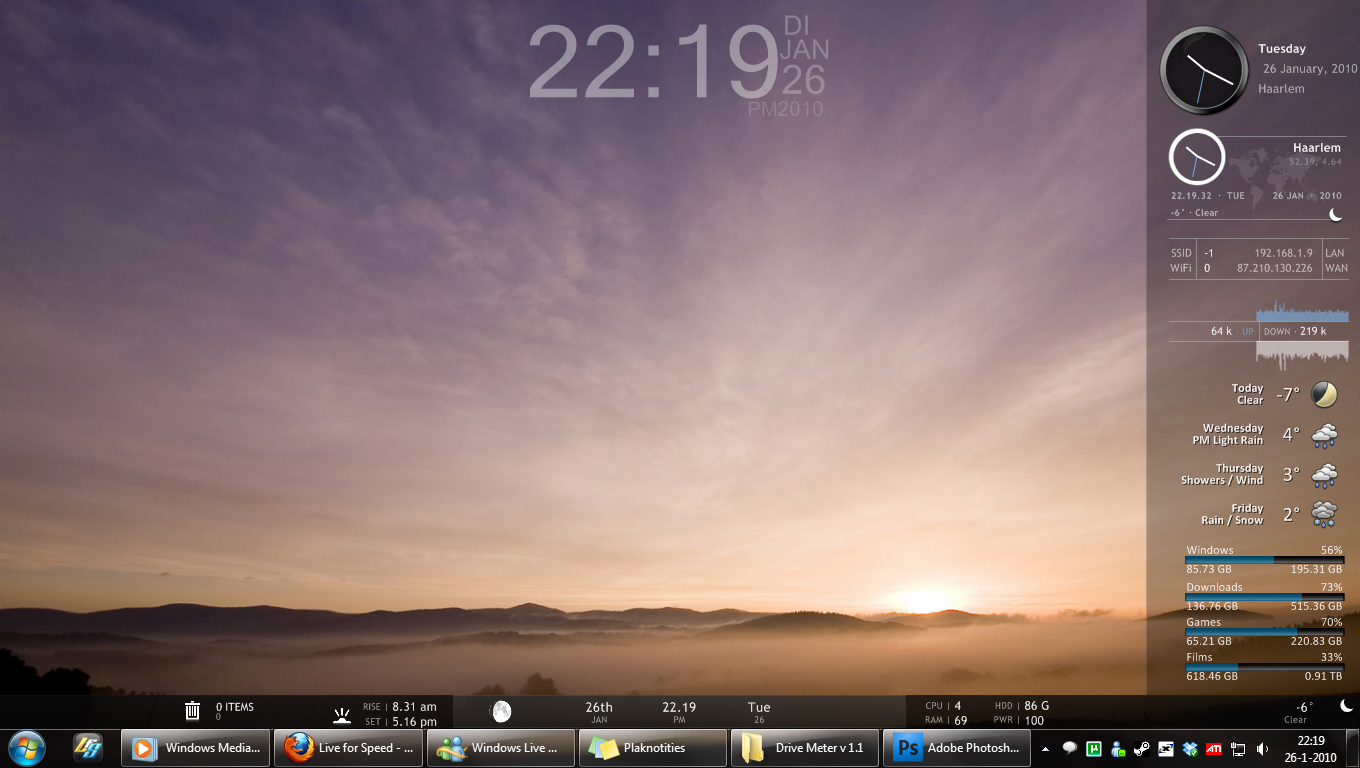
Task: Click the blue upload traffic graph
Action: click(1302, 310)
